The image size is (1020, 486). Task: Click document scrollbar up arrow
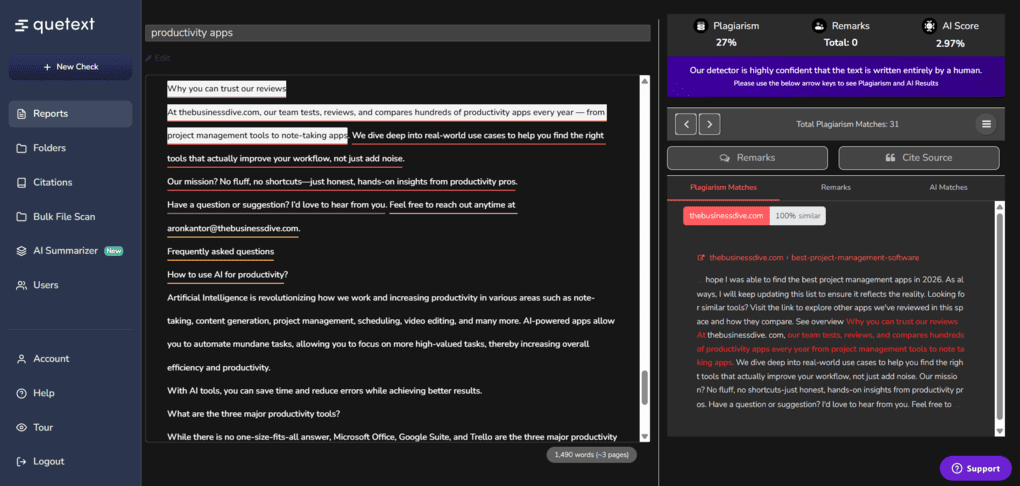click(645, 81)
